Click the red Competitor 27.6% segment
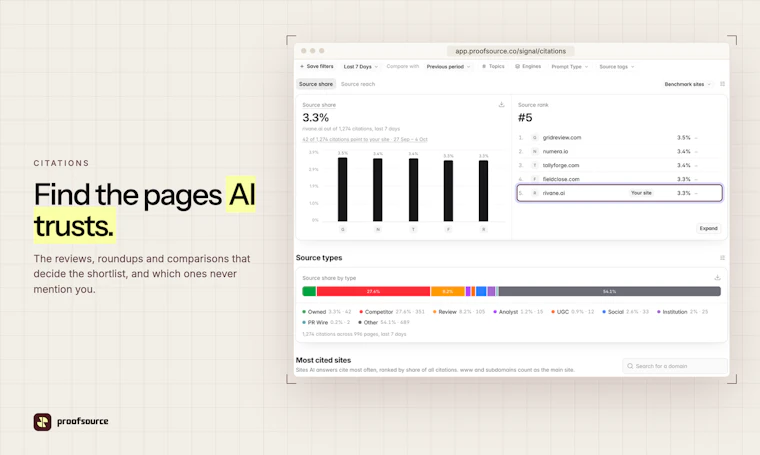 373,291
